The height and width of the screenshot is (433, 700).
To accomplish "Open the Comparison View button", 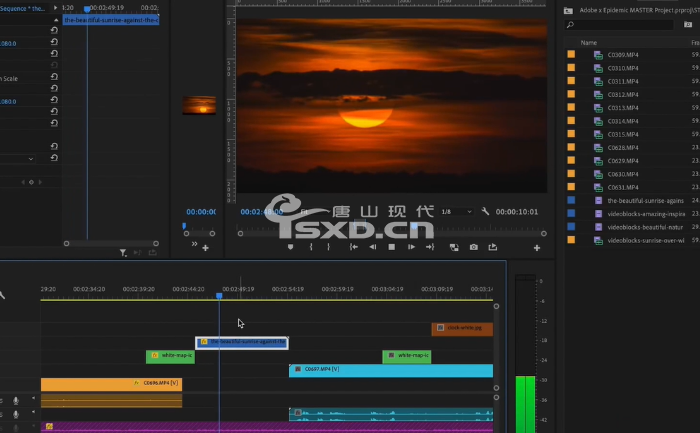I will tap(454, 247).
